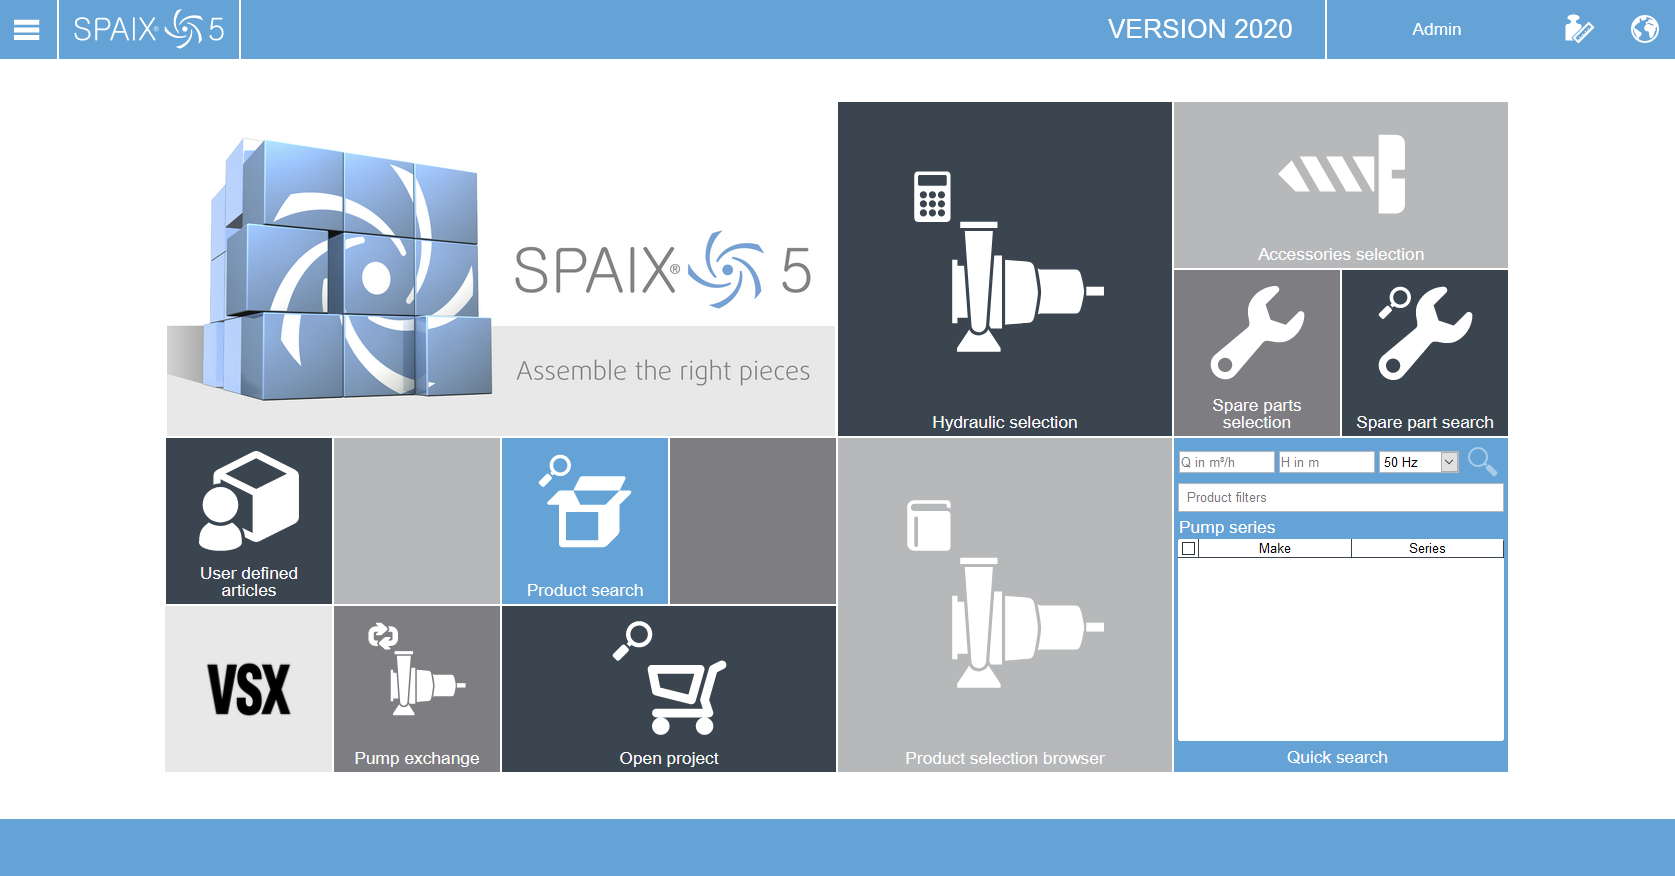Screen dimensions: 1675x876
Task: Click the VERSION 2020 header text
Action: pyautogui.click(x=1200, y=29)
